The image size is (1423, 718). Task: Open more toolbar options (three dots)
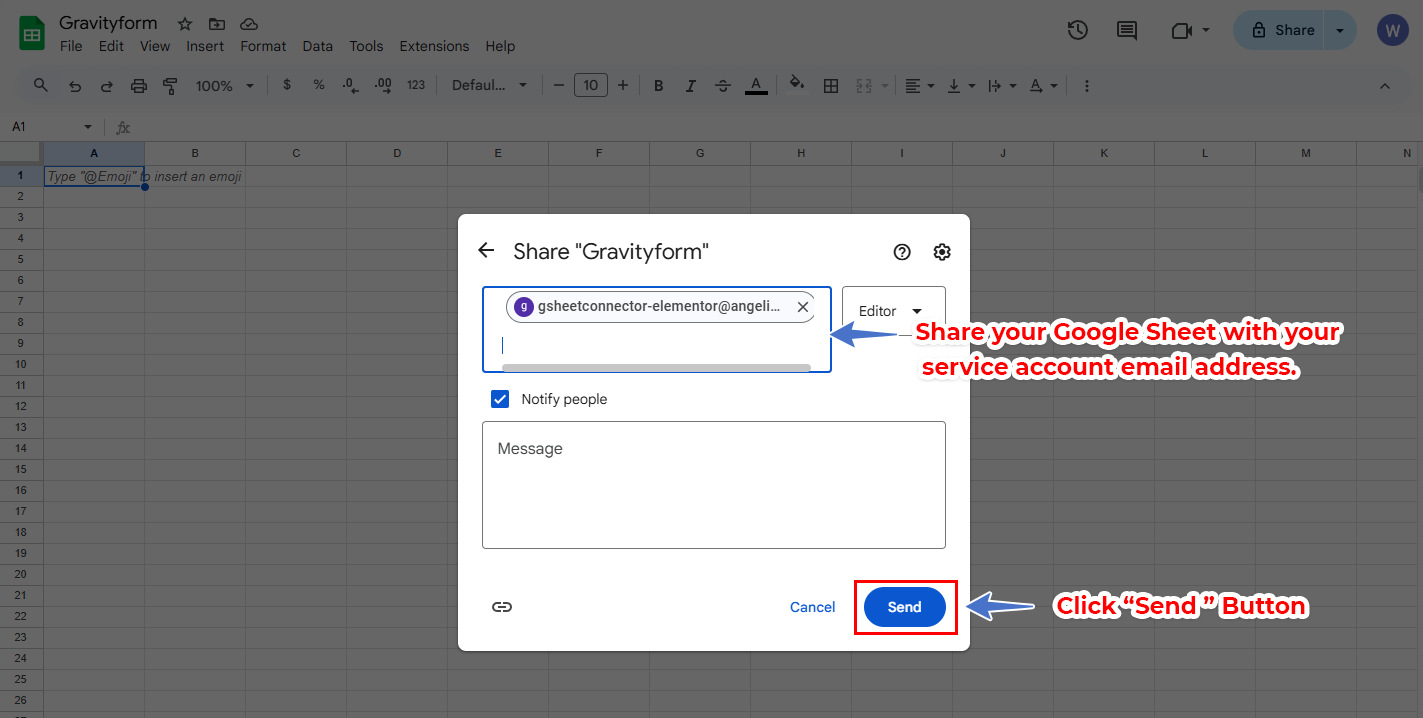click(1087, 86)
